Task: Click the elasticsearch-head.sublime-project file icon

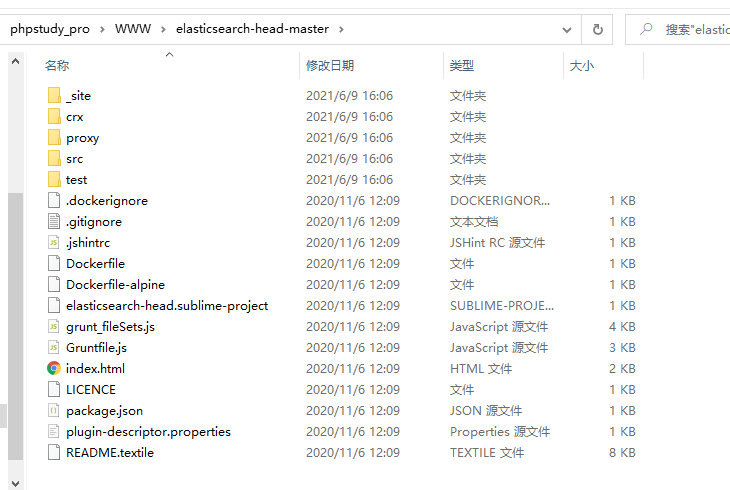Action: click(x=54, y=305)
